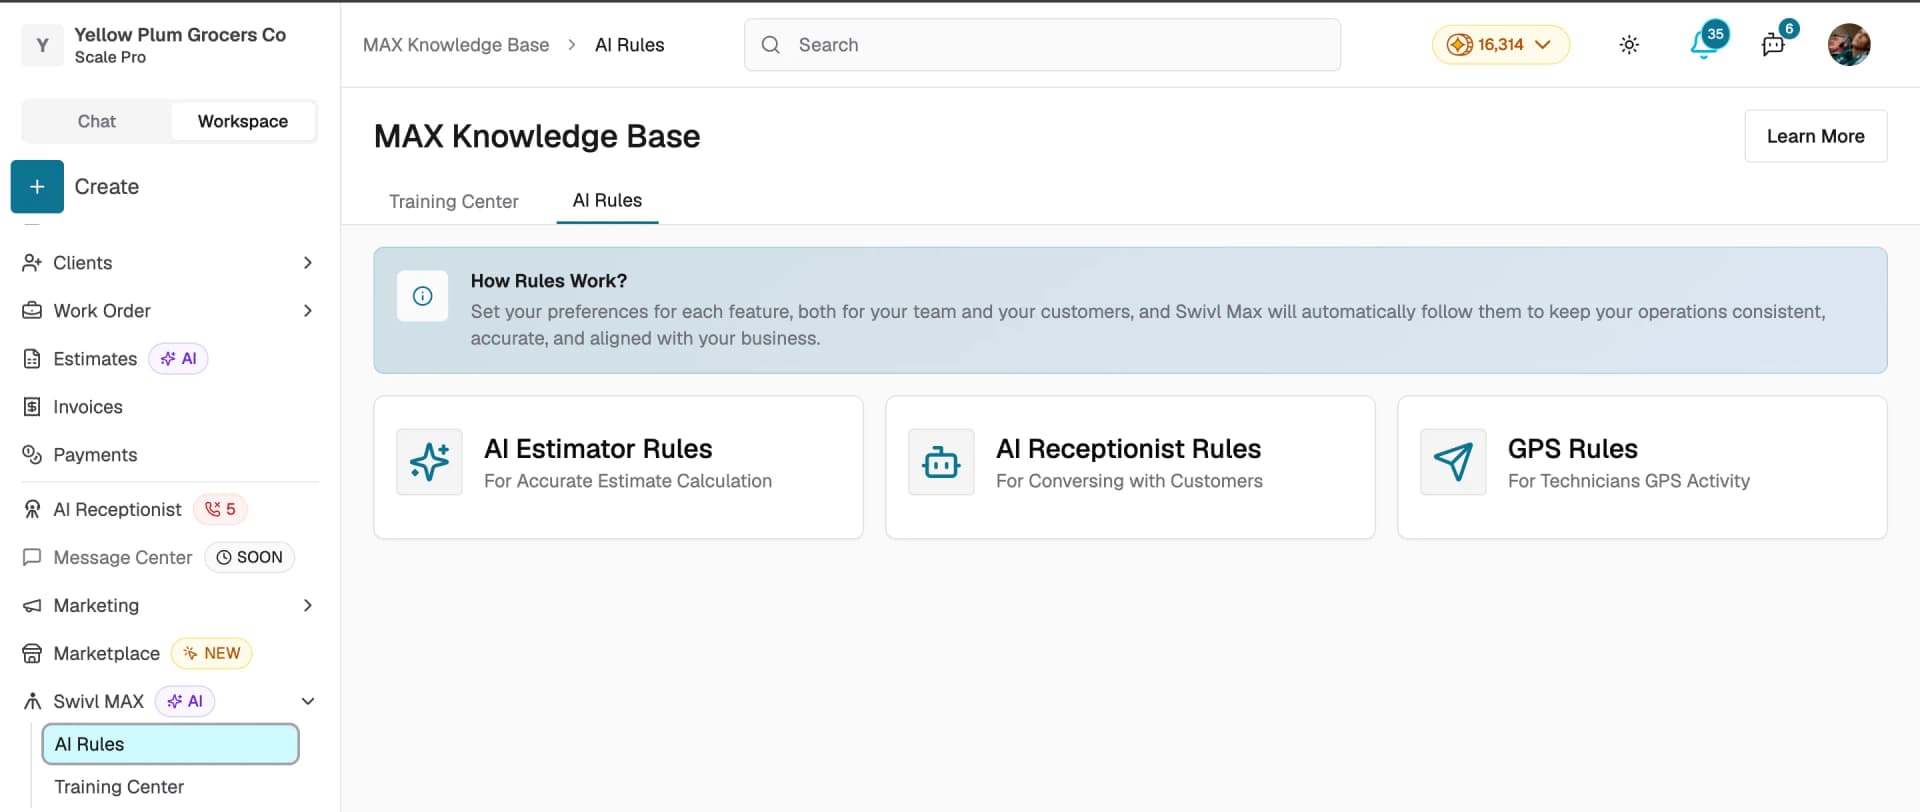Click the AI Receptionist headset icon

click(32, 510)
